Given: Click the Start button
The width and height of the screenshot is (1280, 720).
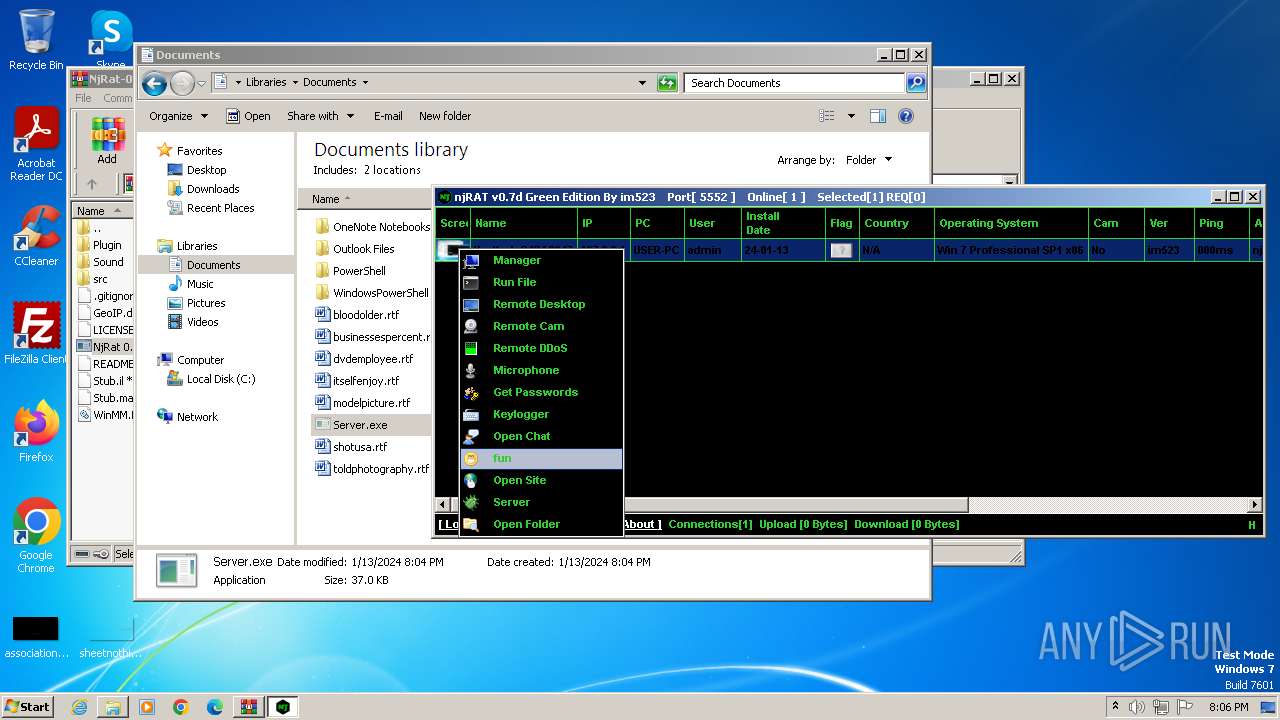Looking at the screenshot, I should 27,706.
